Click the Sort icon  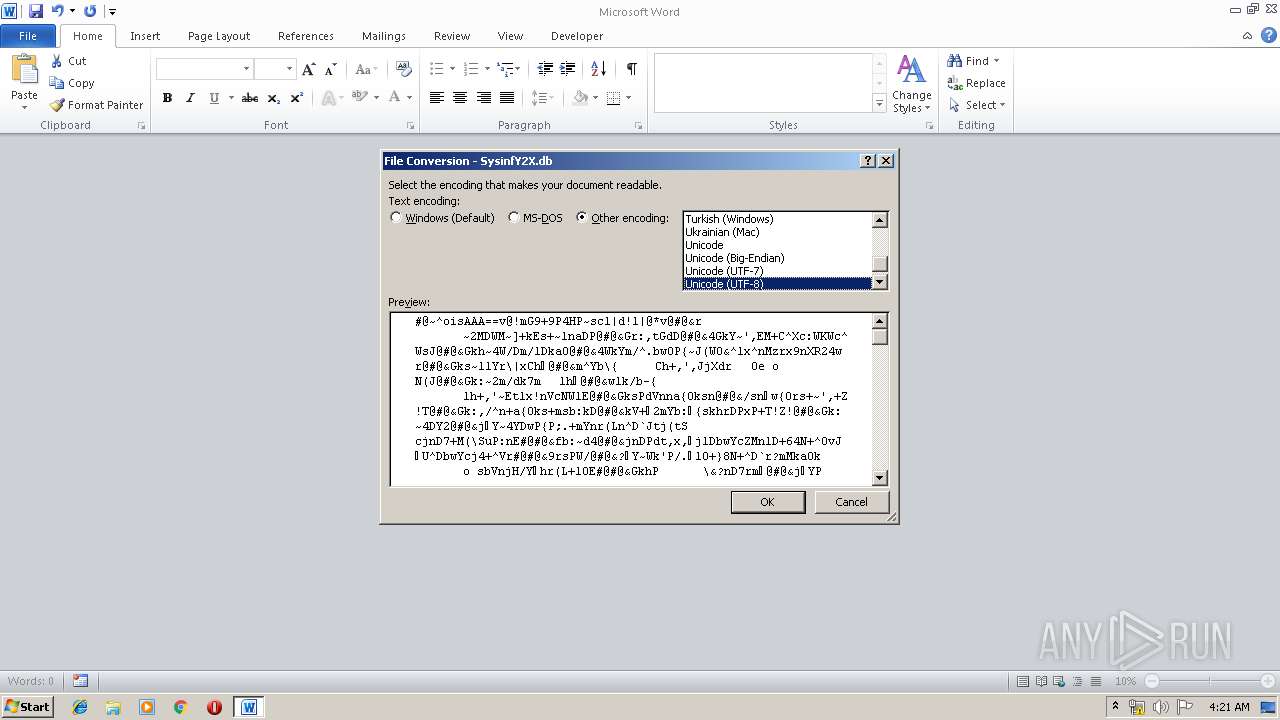599,69
